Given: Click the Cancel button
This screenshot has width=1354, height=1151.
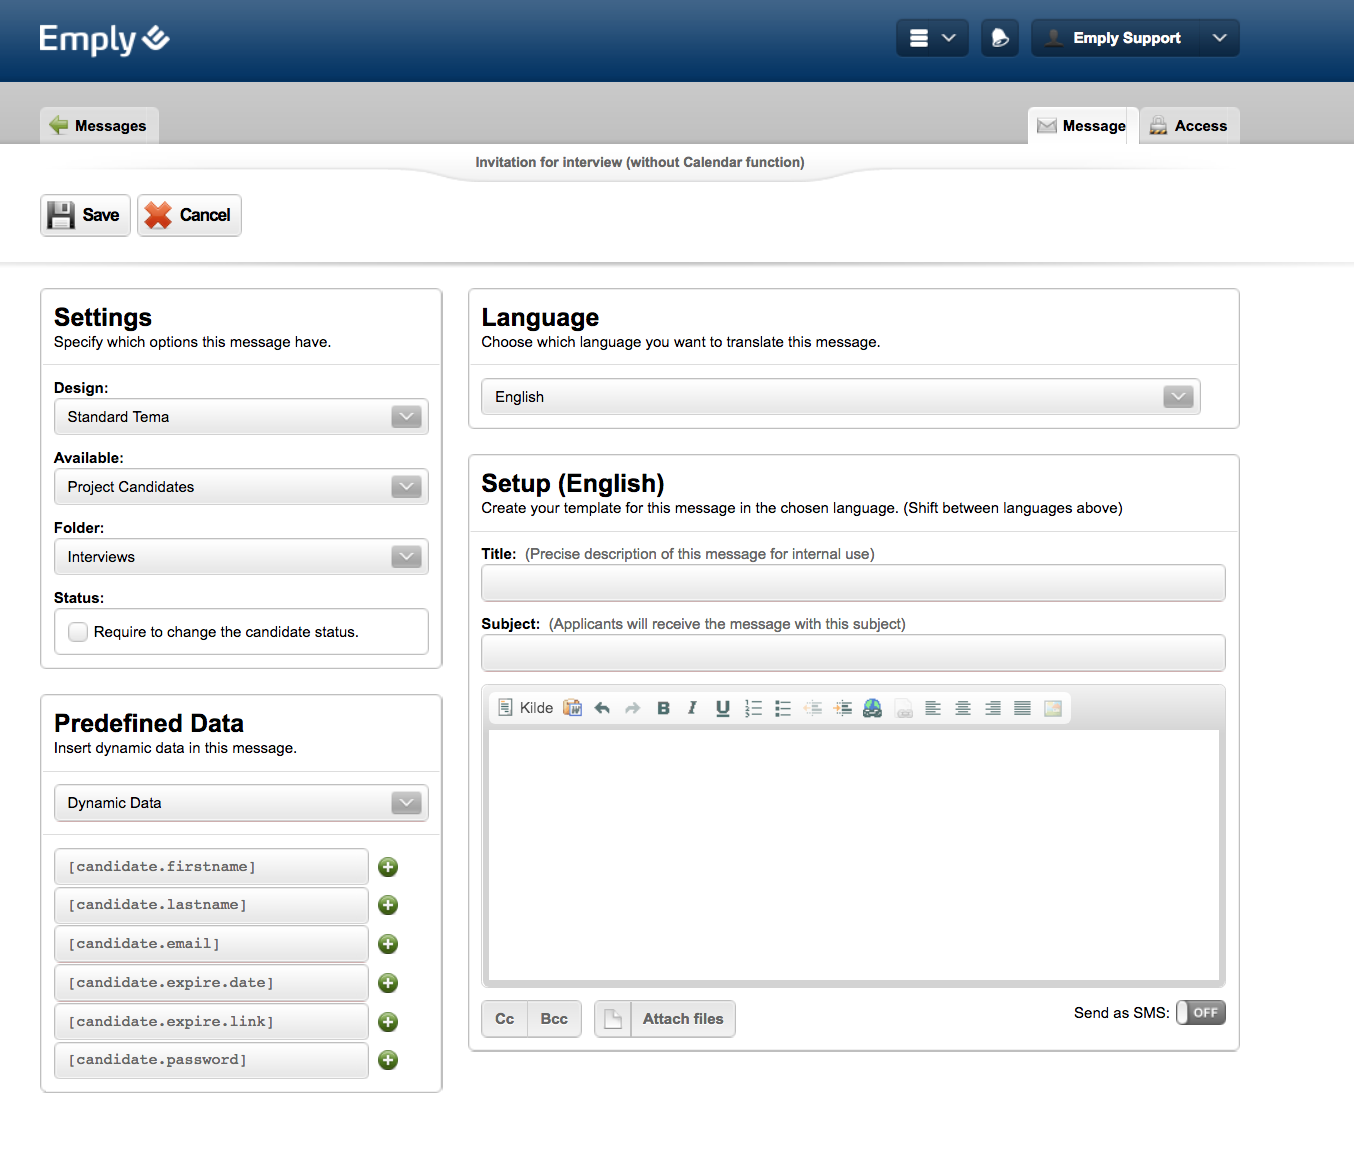Looking at the screenshot, I should (x=189, y=215).
